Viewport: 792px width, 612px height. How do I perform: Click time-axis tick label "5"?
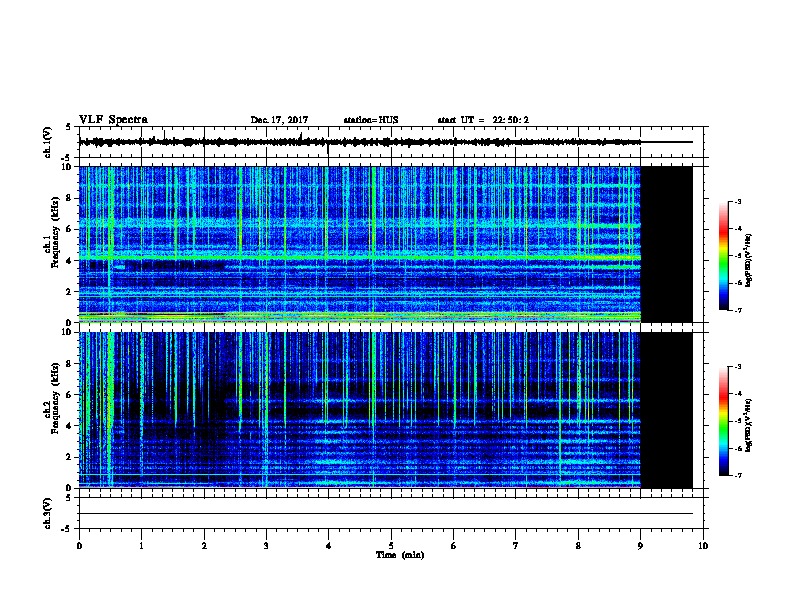pyautogui.click(x=391, y=546)
